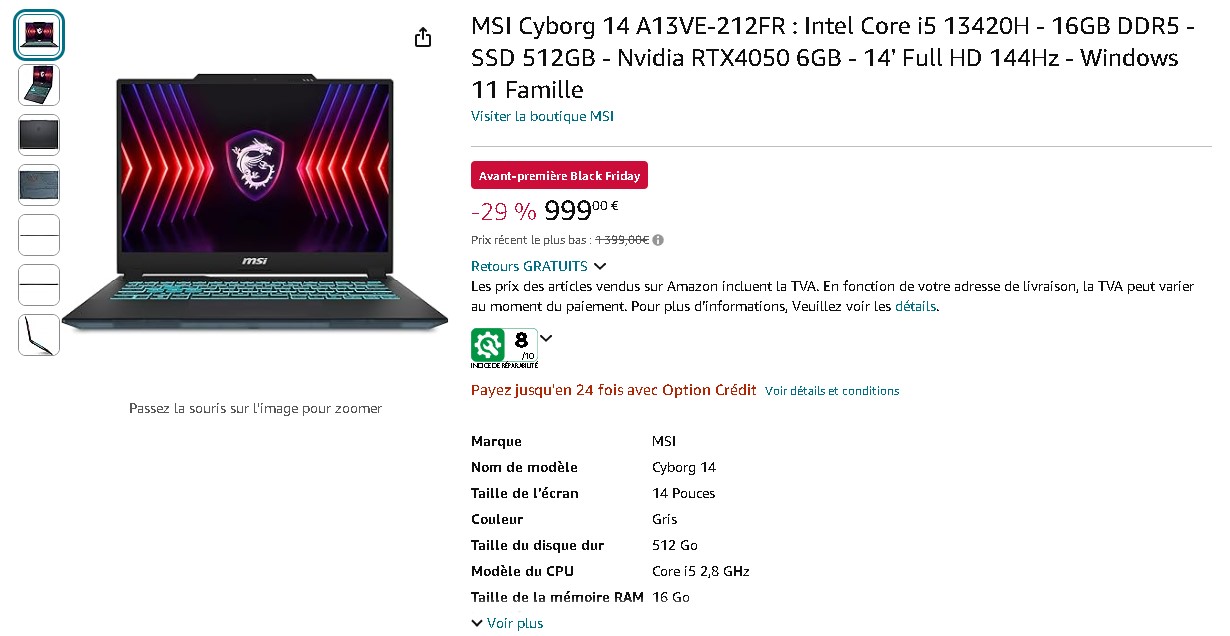Select the third thumbnail showing laptop lid
1230x636 pixels.
[39, 135]
